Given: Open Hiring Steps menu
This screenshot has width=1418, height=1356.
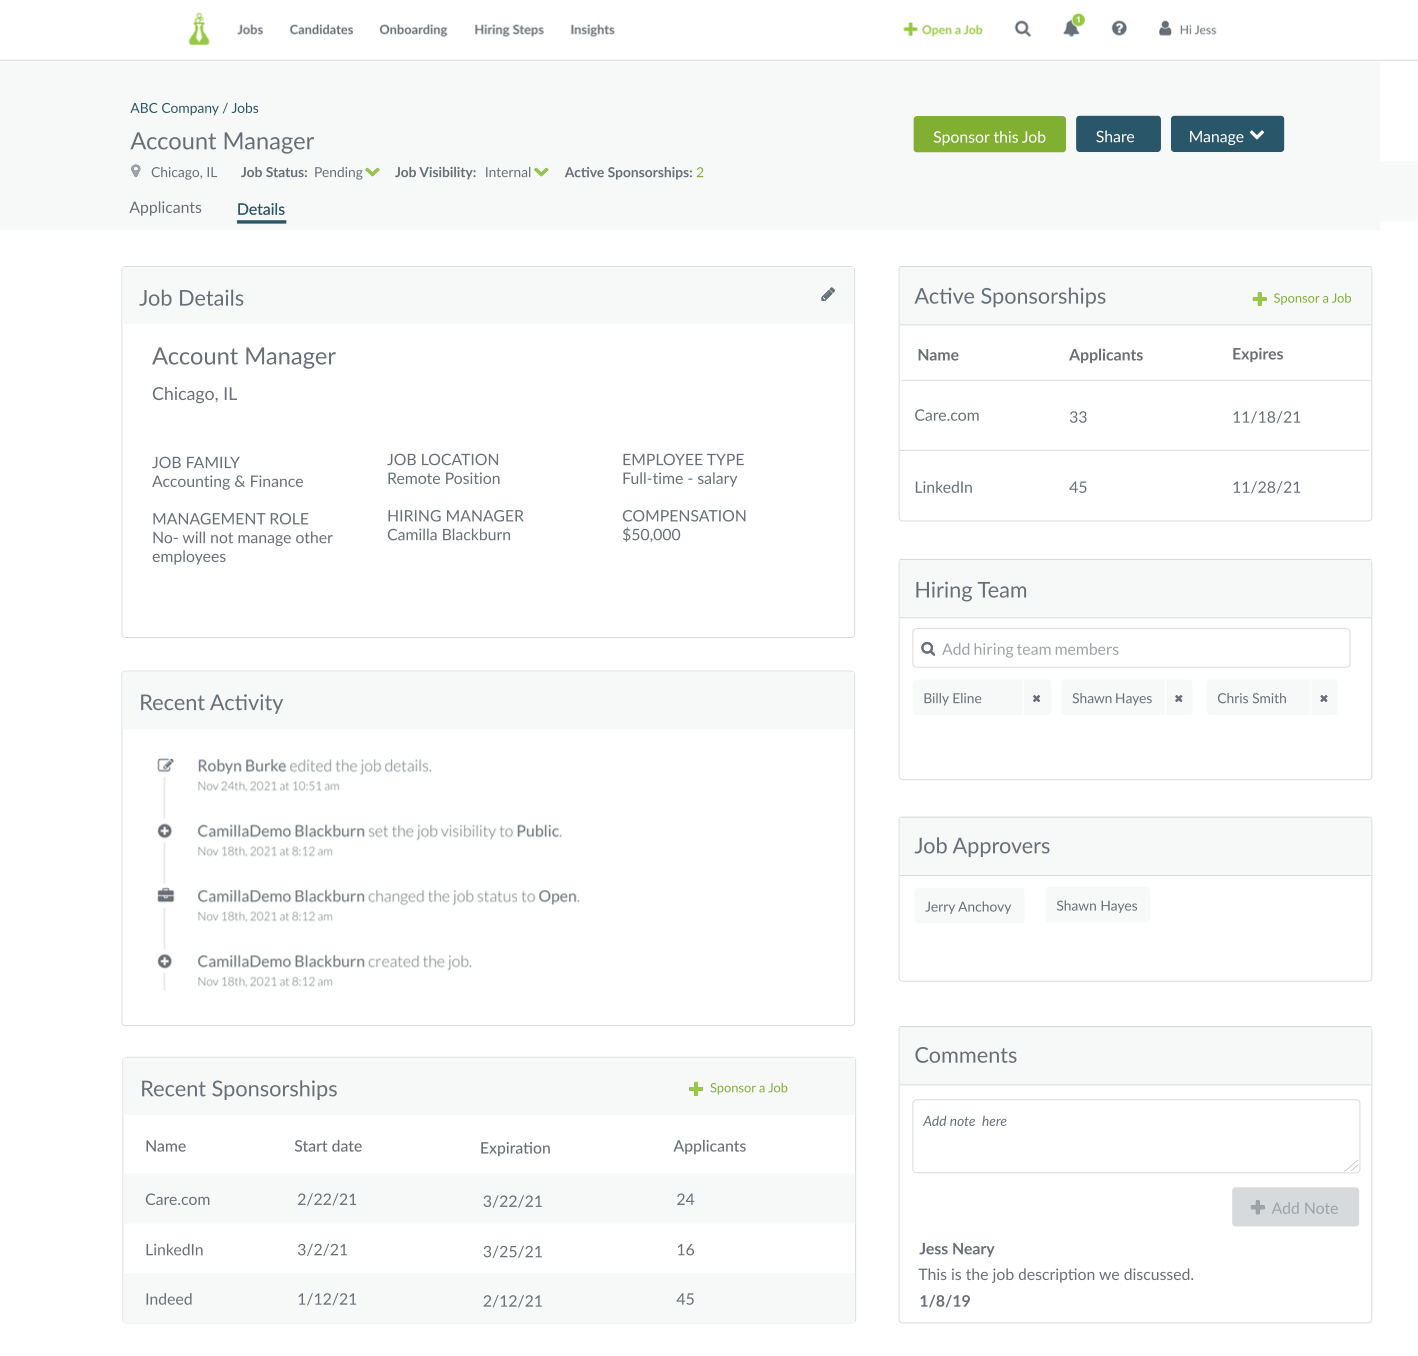Looking at the screenshot, I should (x=509, y=30).
